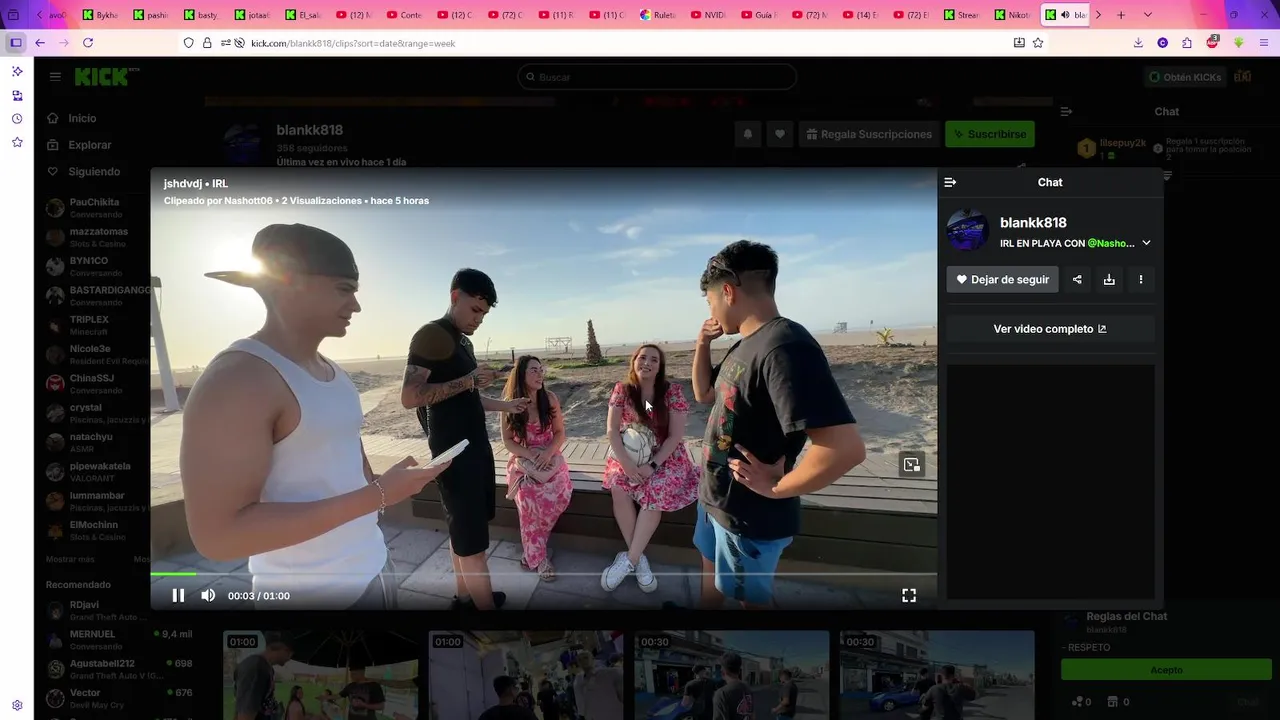Mute the clip audio

point(208,596)
